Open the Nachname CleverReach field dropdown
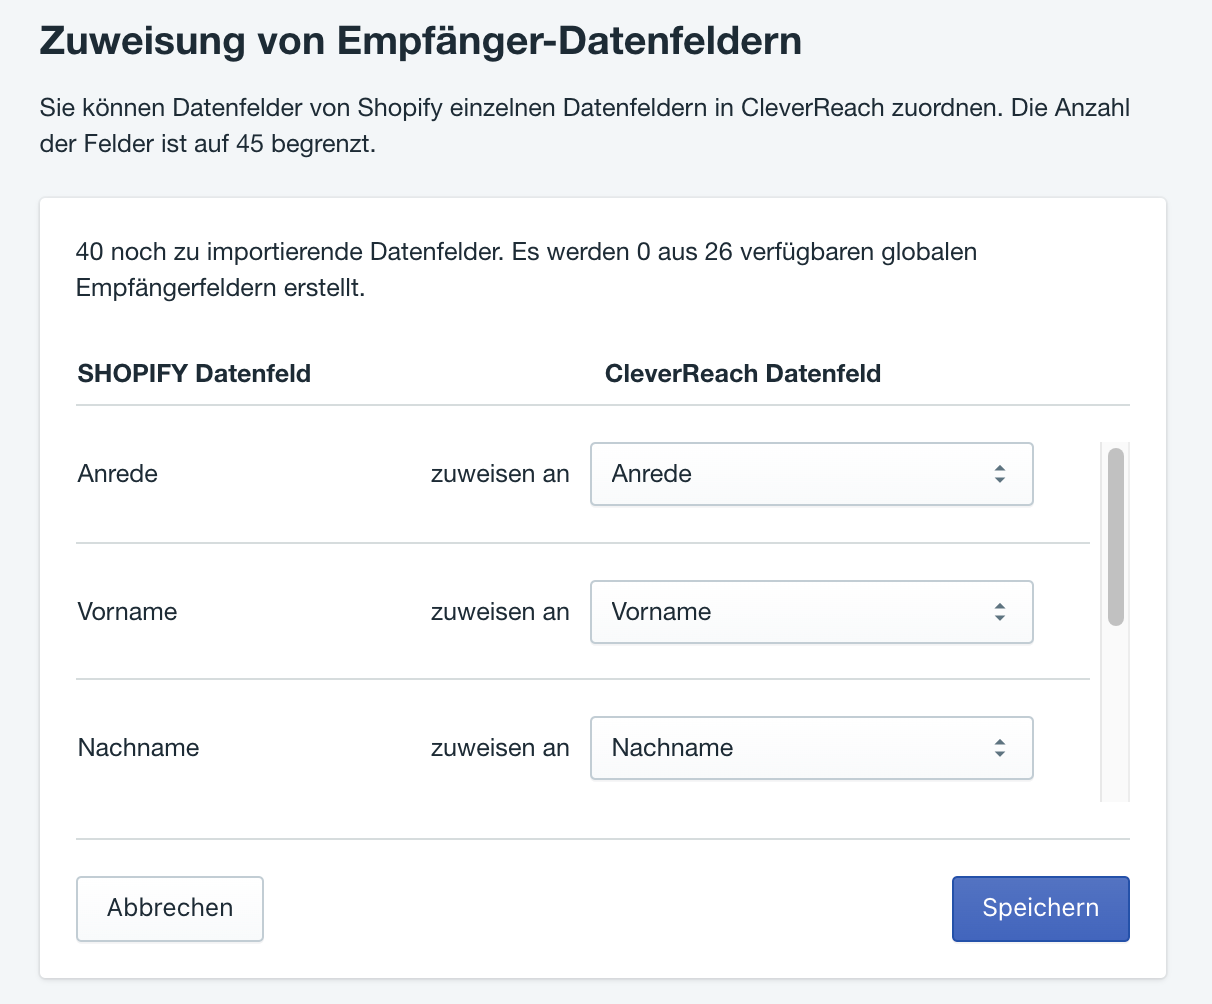The height and width of the screenshot is (1004, 1212). point(811,748)
